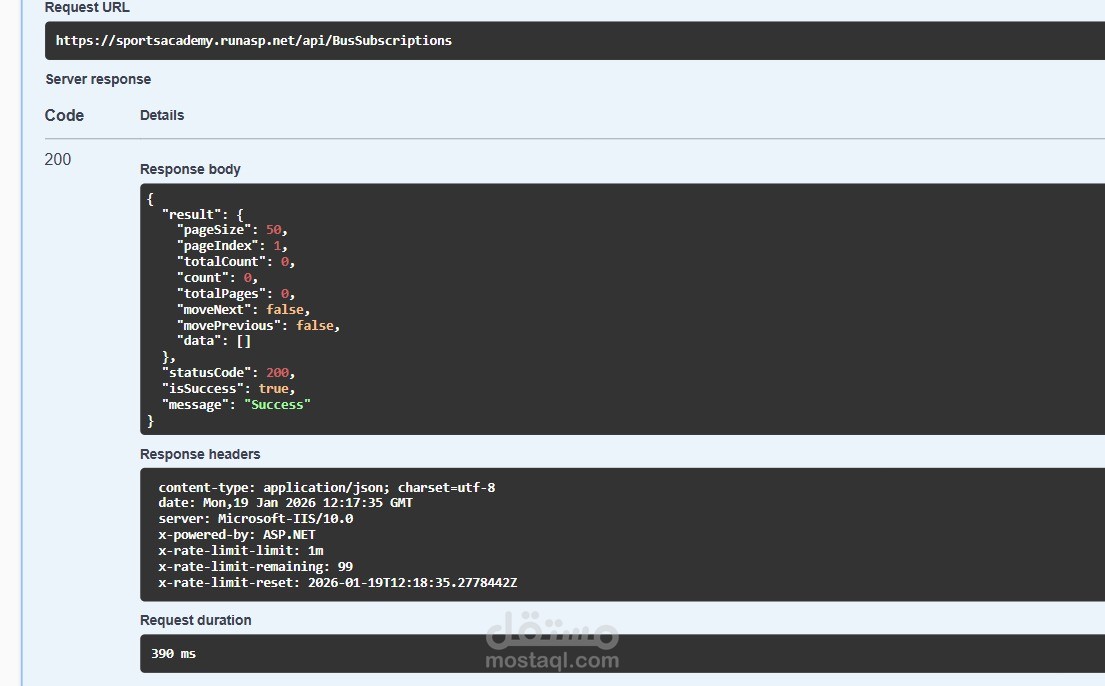Click the "totalCount": 0 line
Image resolution: width=1105 pixels, height=686 pixels.
click(236, 262)
